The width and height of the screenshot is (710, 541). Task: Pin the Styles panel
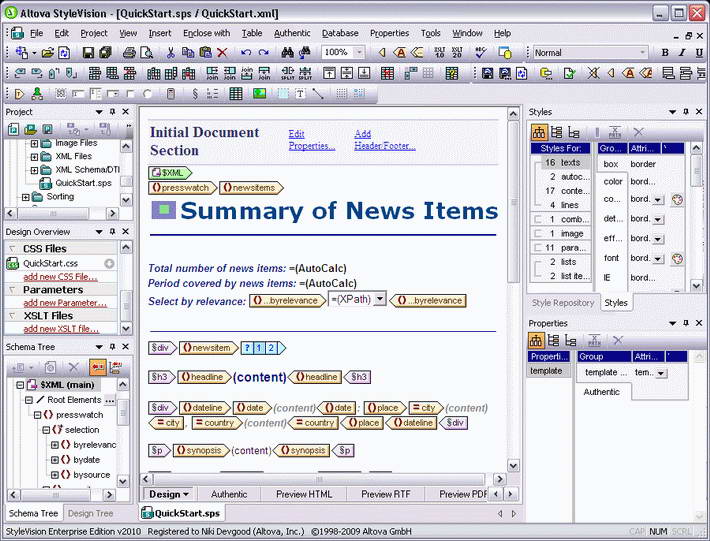686,111
